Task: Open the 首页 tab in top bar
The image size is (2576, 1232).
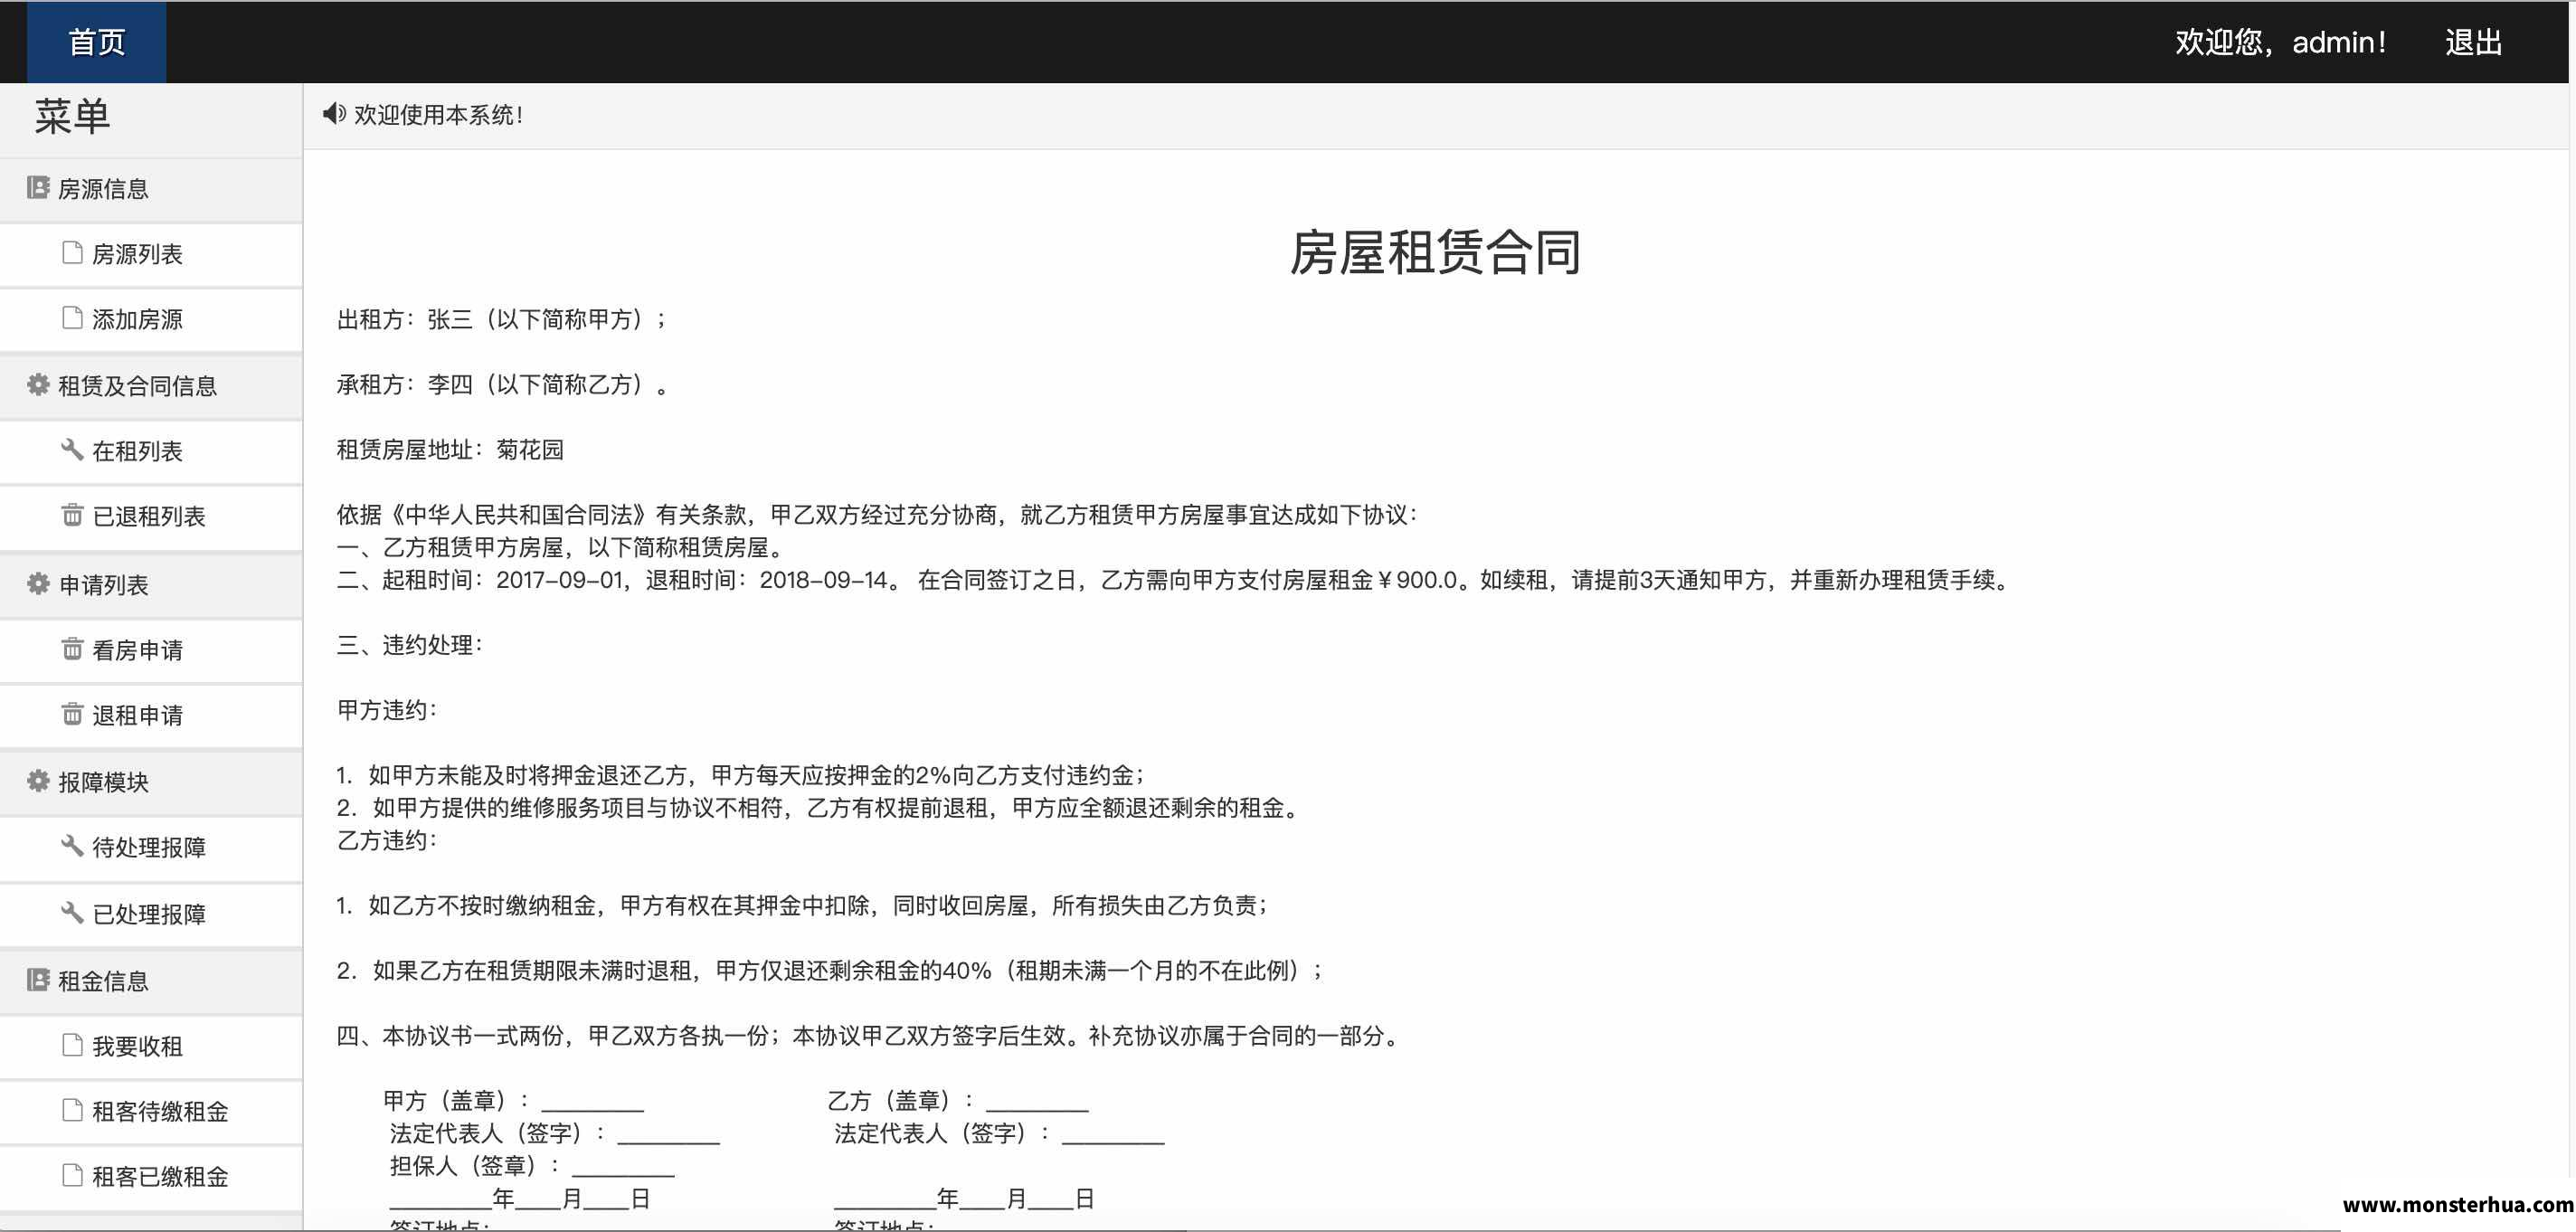Action: coord(96,42)
